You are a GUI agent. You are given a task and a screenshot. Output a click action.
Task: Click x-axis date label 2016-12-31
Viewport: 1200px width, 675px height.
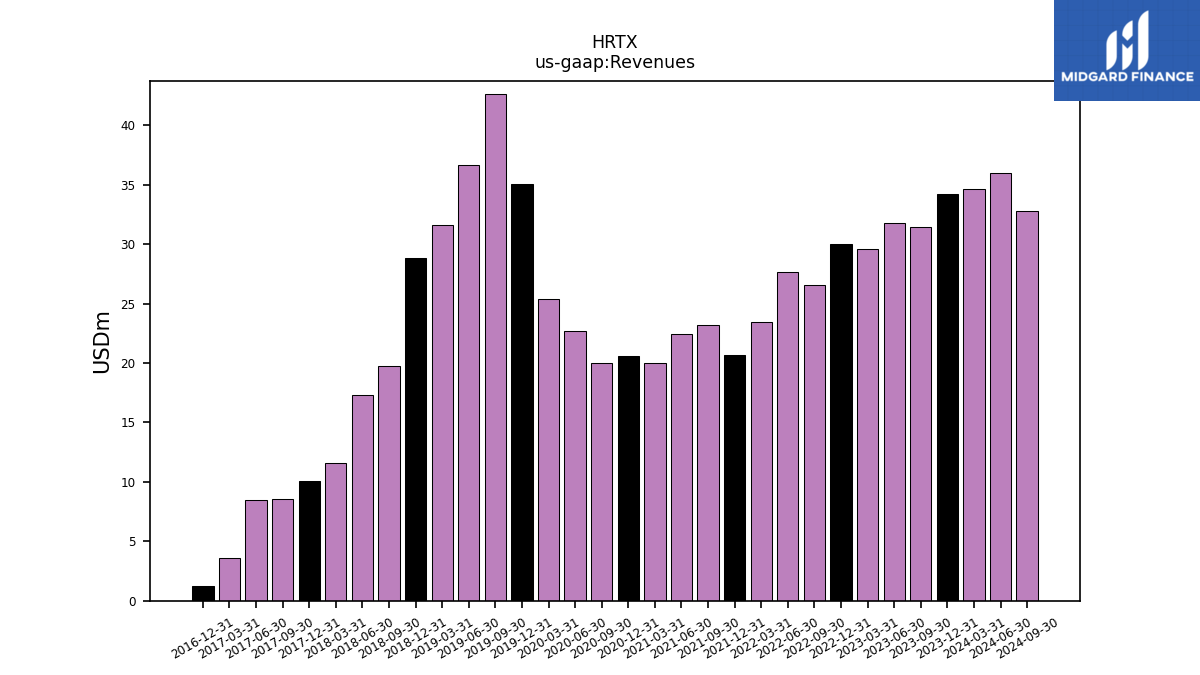coord(203,638)
